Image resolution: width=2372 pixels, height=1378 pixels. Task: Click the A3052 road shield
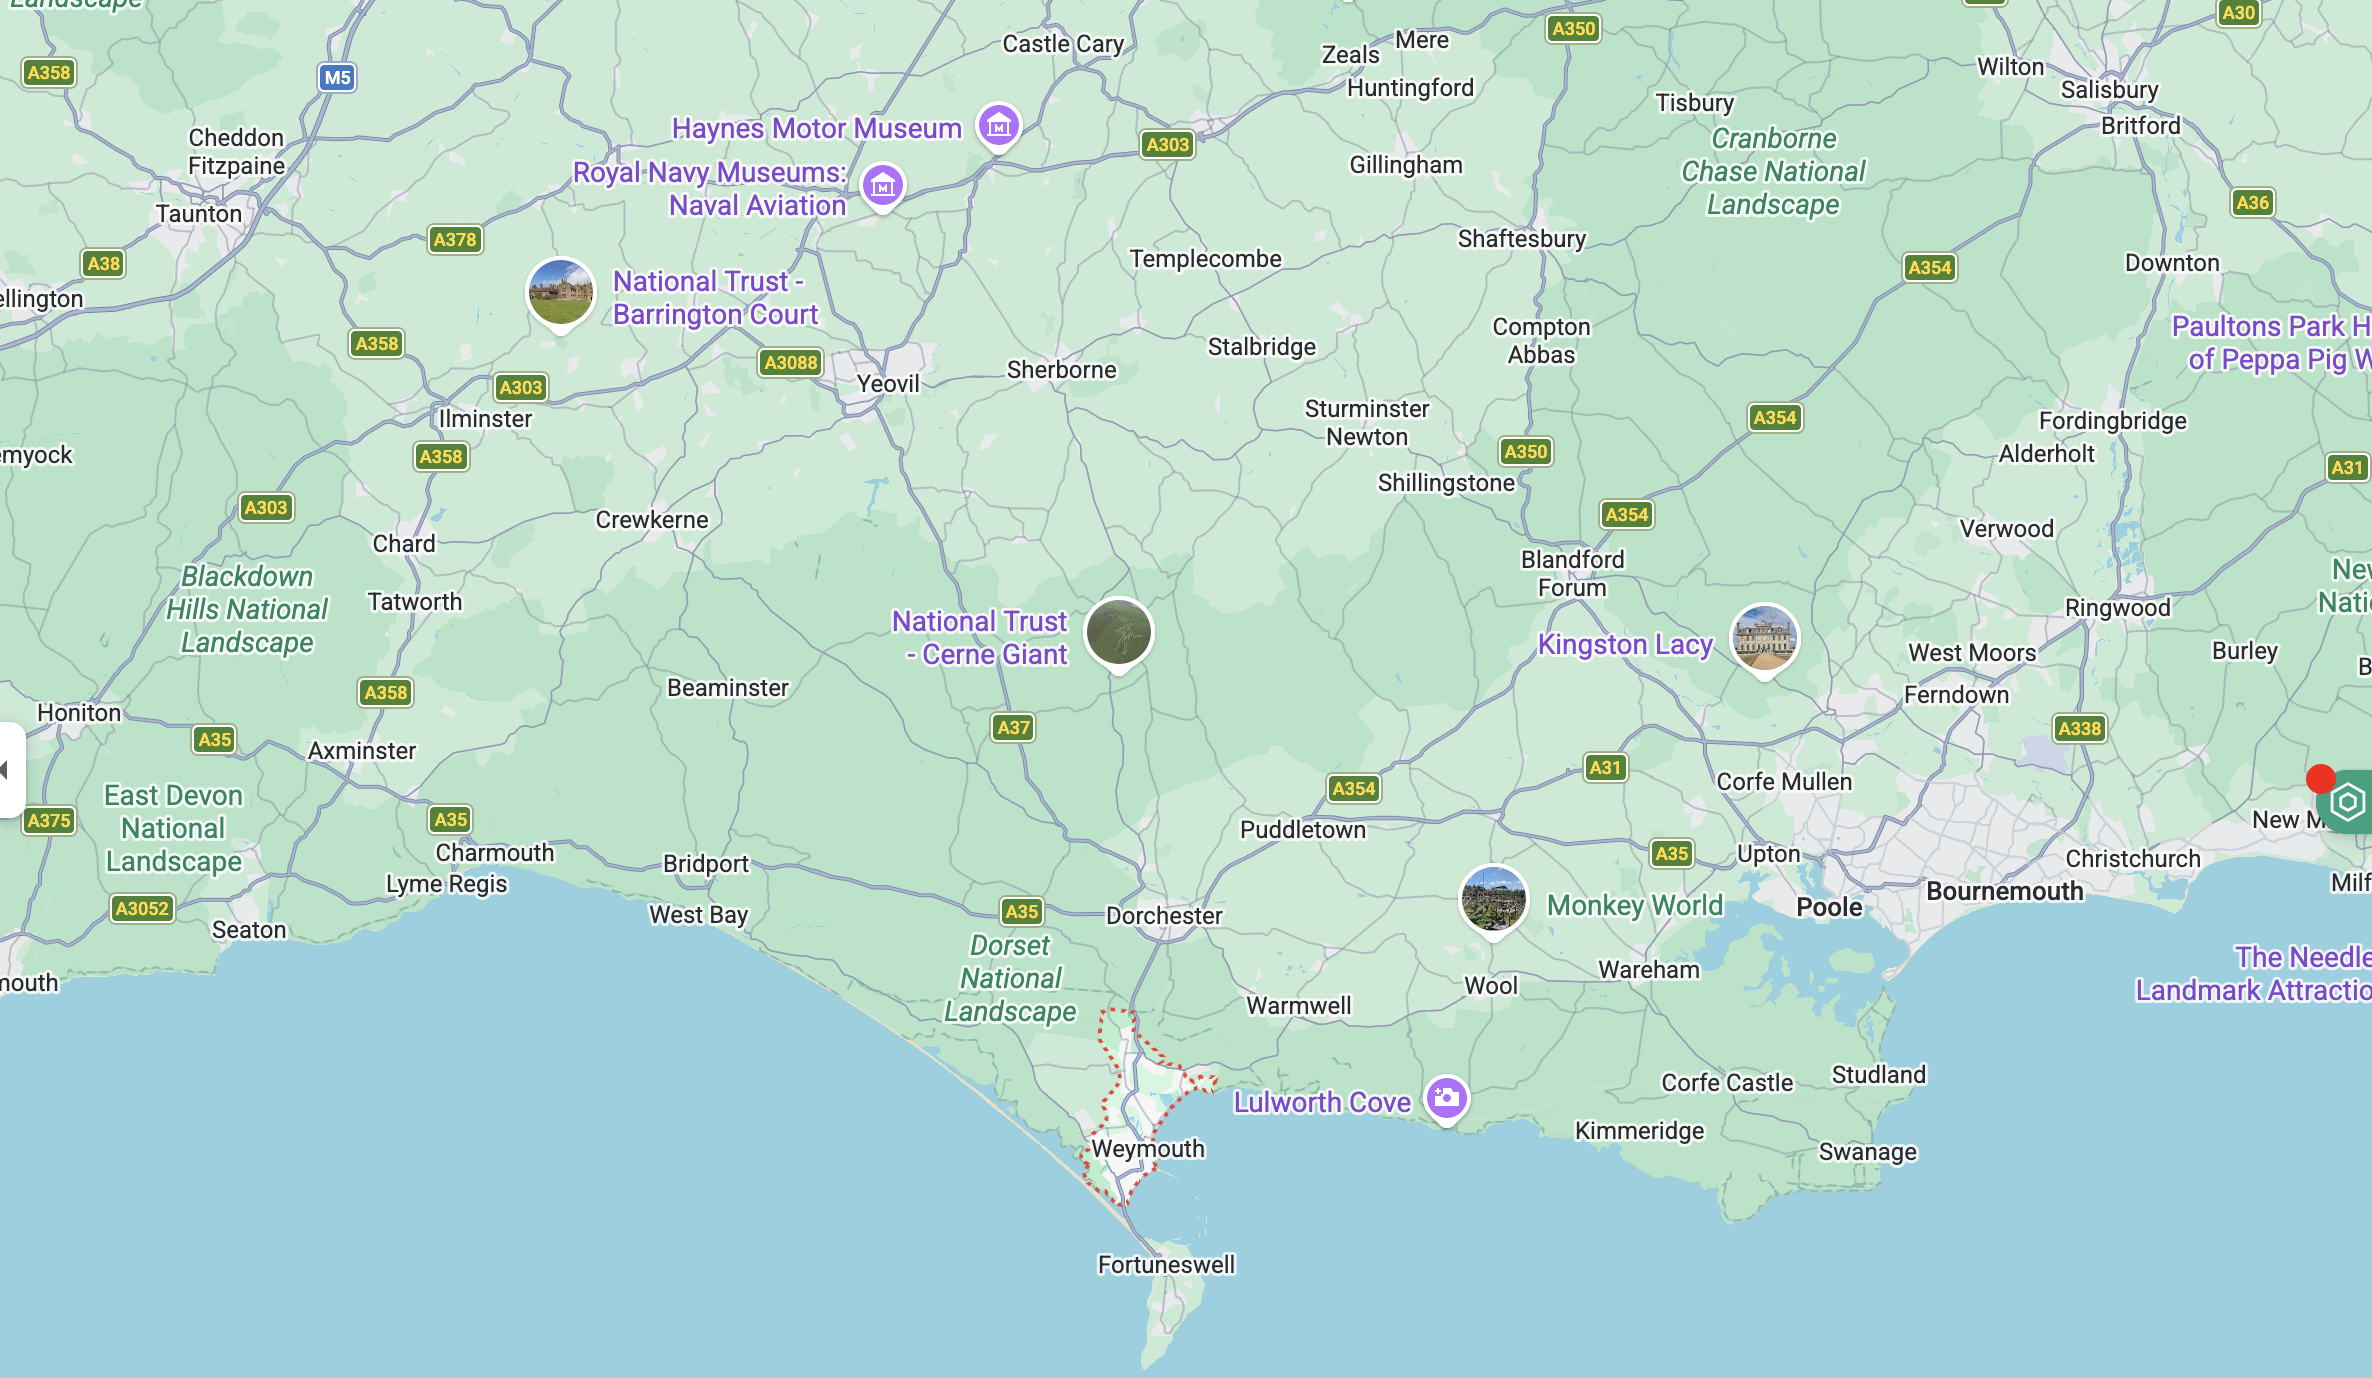coord(142,909)
